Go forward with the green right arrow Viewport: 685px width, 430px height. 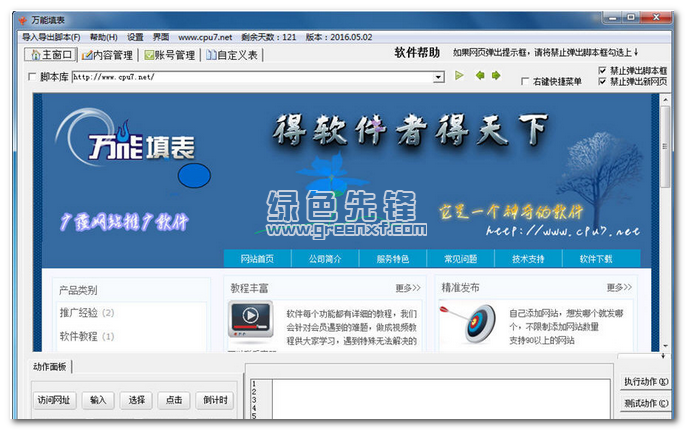point(496,76)
